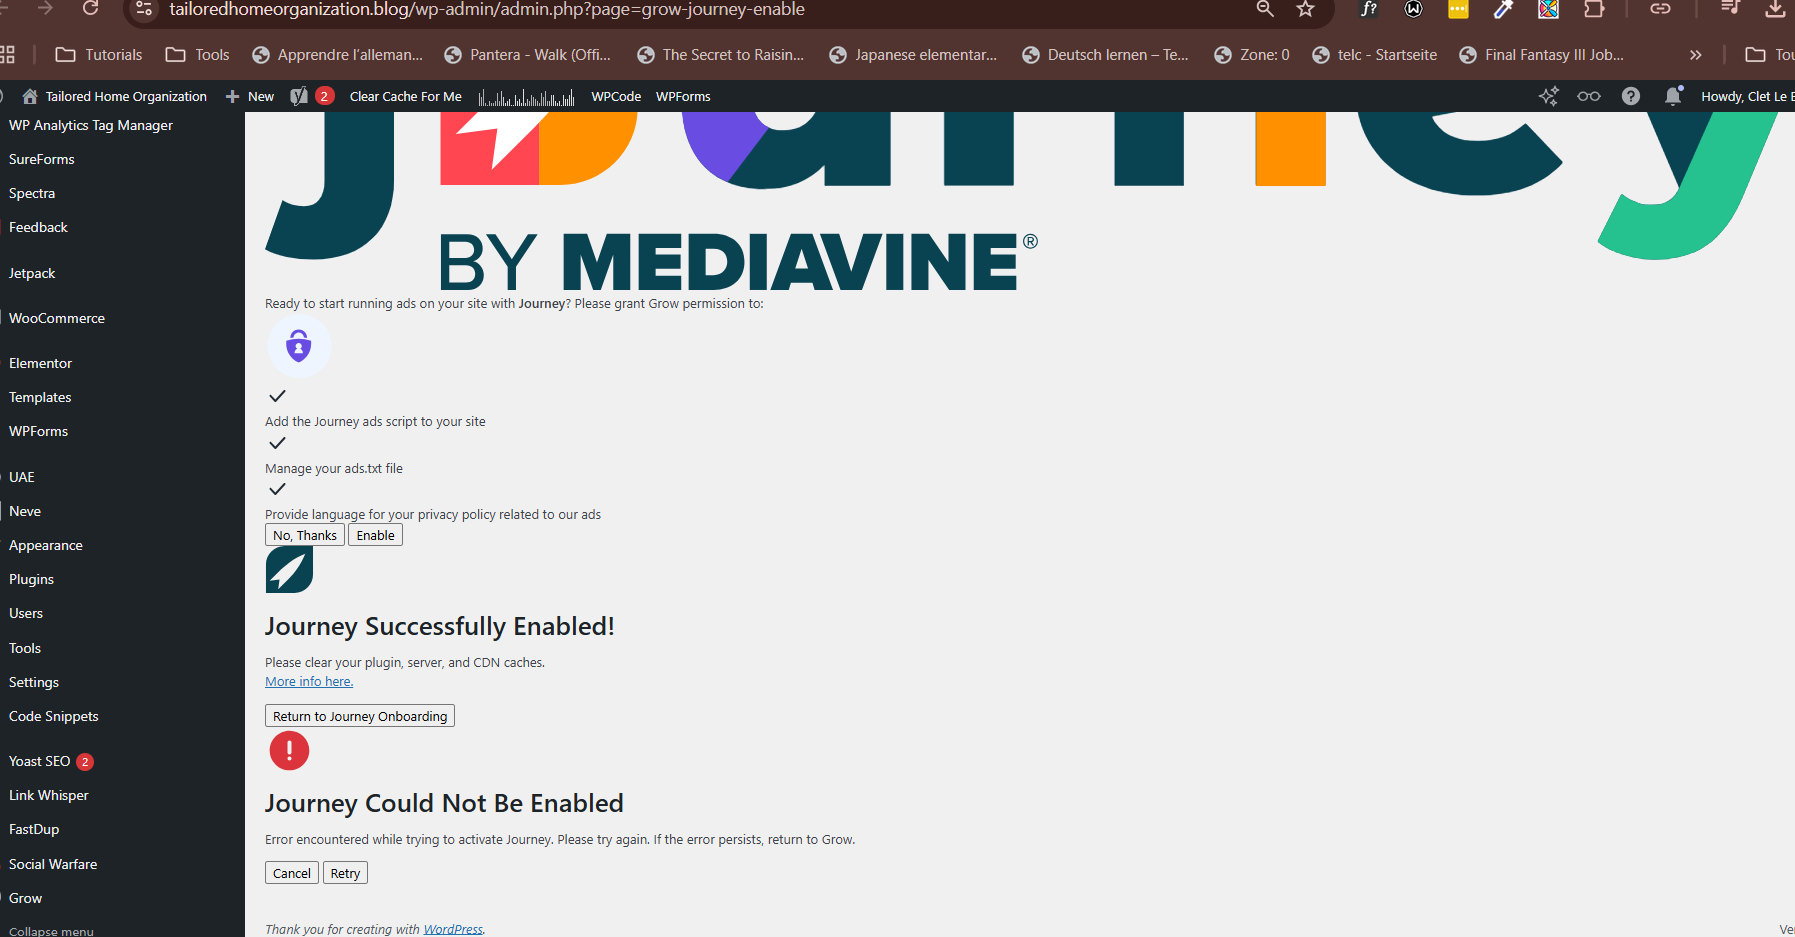Follow the More info here link

point(309,681)
